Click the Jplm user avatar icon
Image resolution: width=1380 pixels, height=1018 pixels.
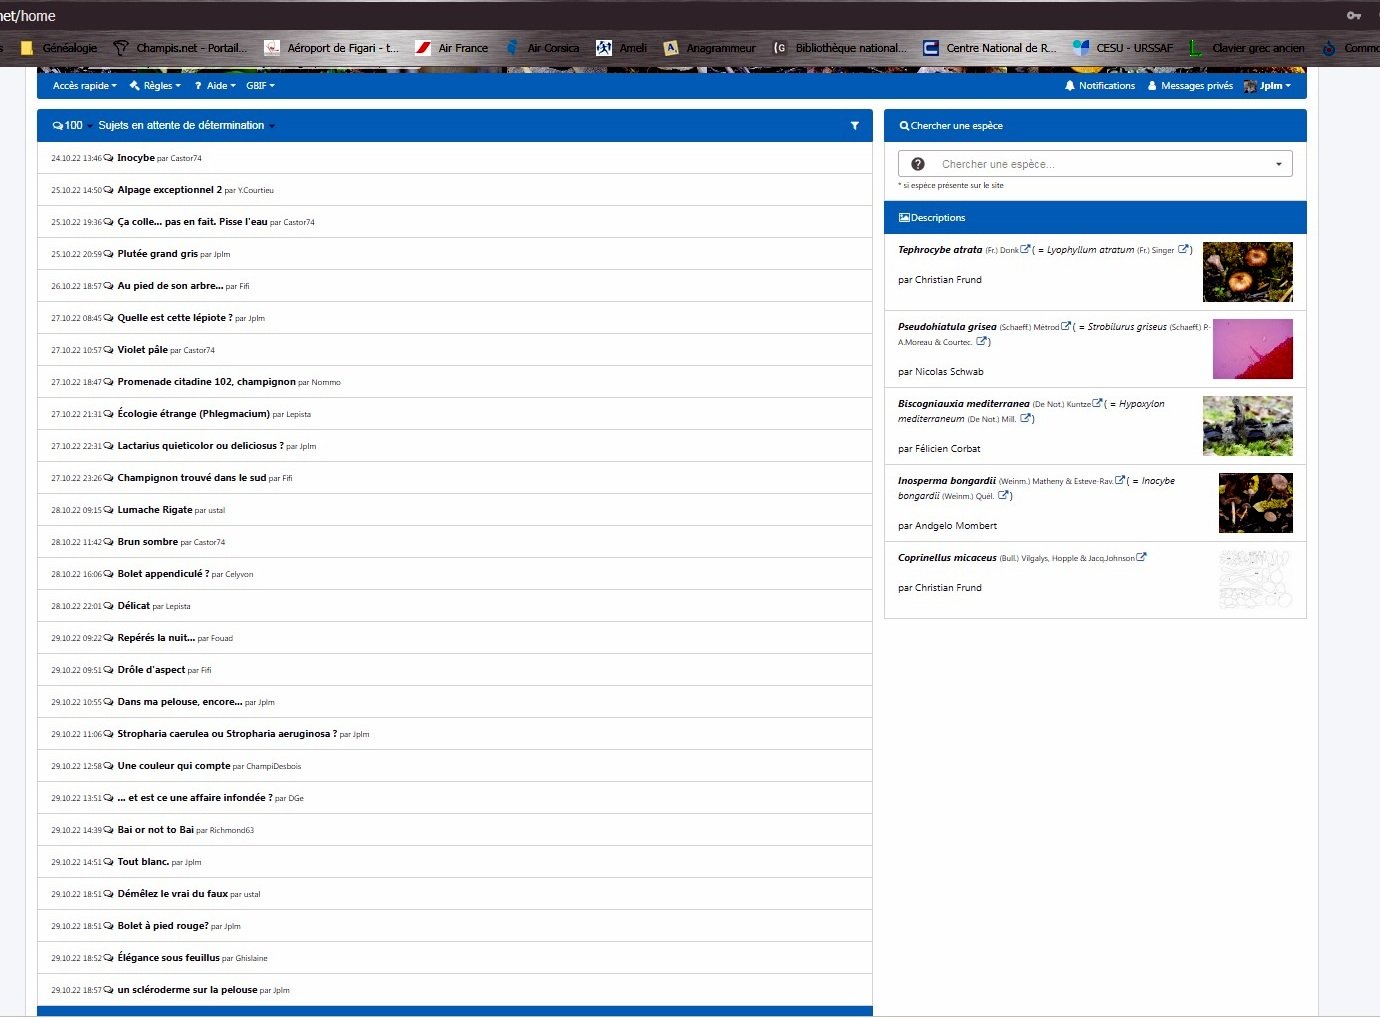pyautogui.click(x=1250, y=86)
